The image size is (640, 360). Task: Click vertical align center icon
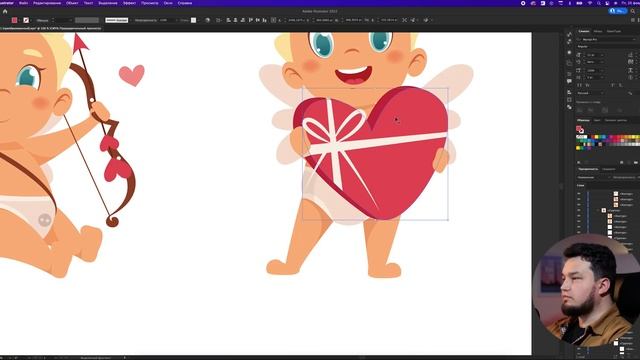(x=258, y=20)
